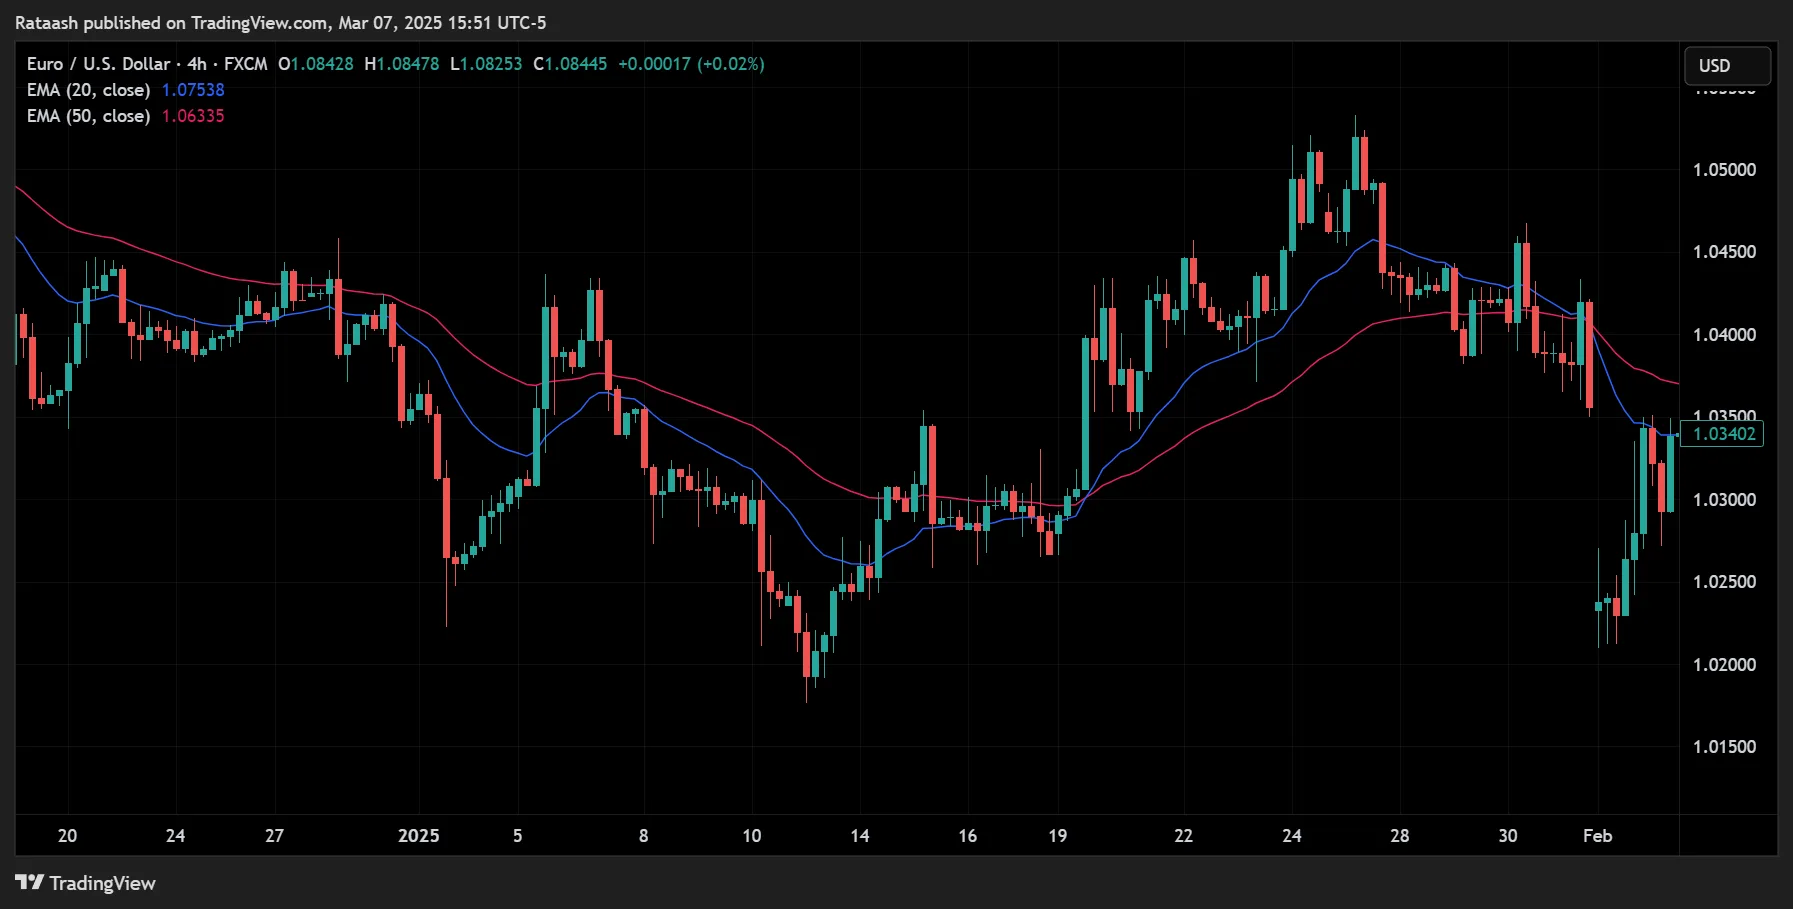1793x909 pixels.
Task: Open the FXCM exchange source label
Action: 243,63
